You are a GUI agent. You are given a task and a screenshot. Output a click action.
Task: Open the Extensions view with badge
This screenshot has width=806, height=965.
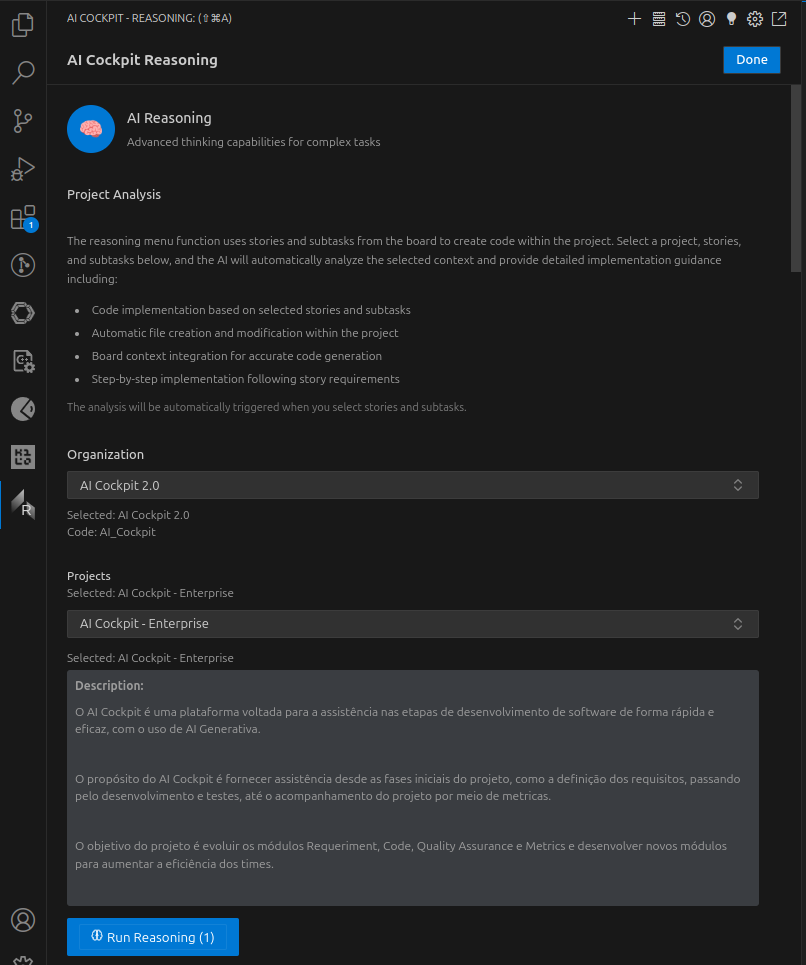23,217
